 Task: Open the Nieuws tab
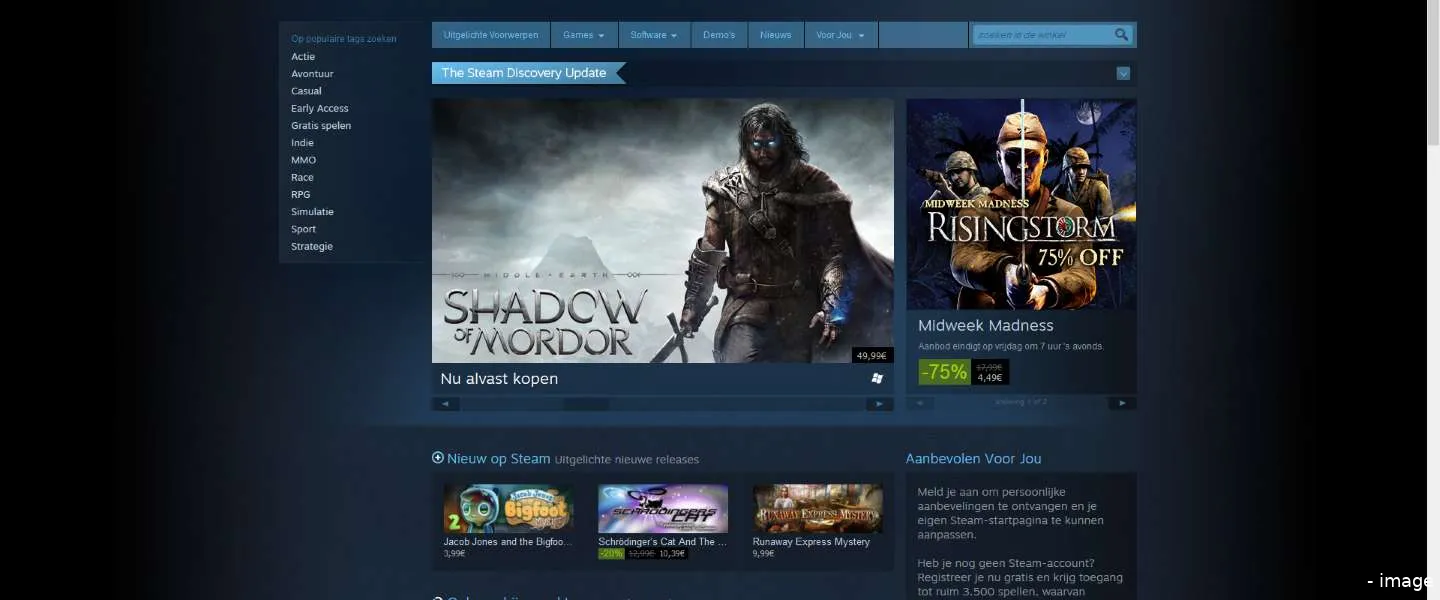coord(775,35)
